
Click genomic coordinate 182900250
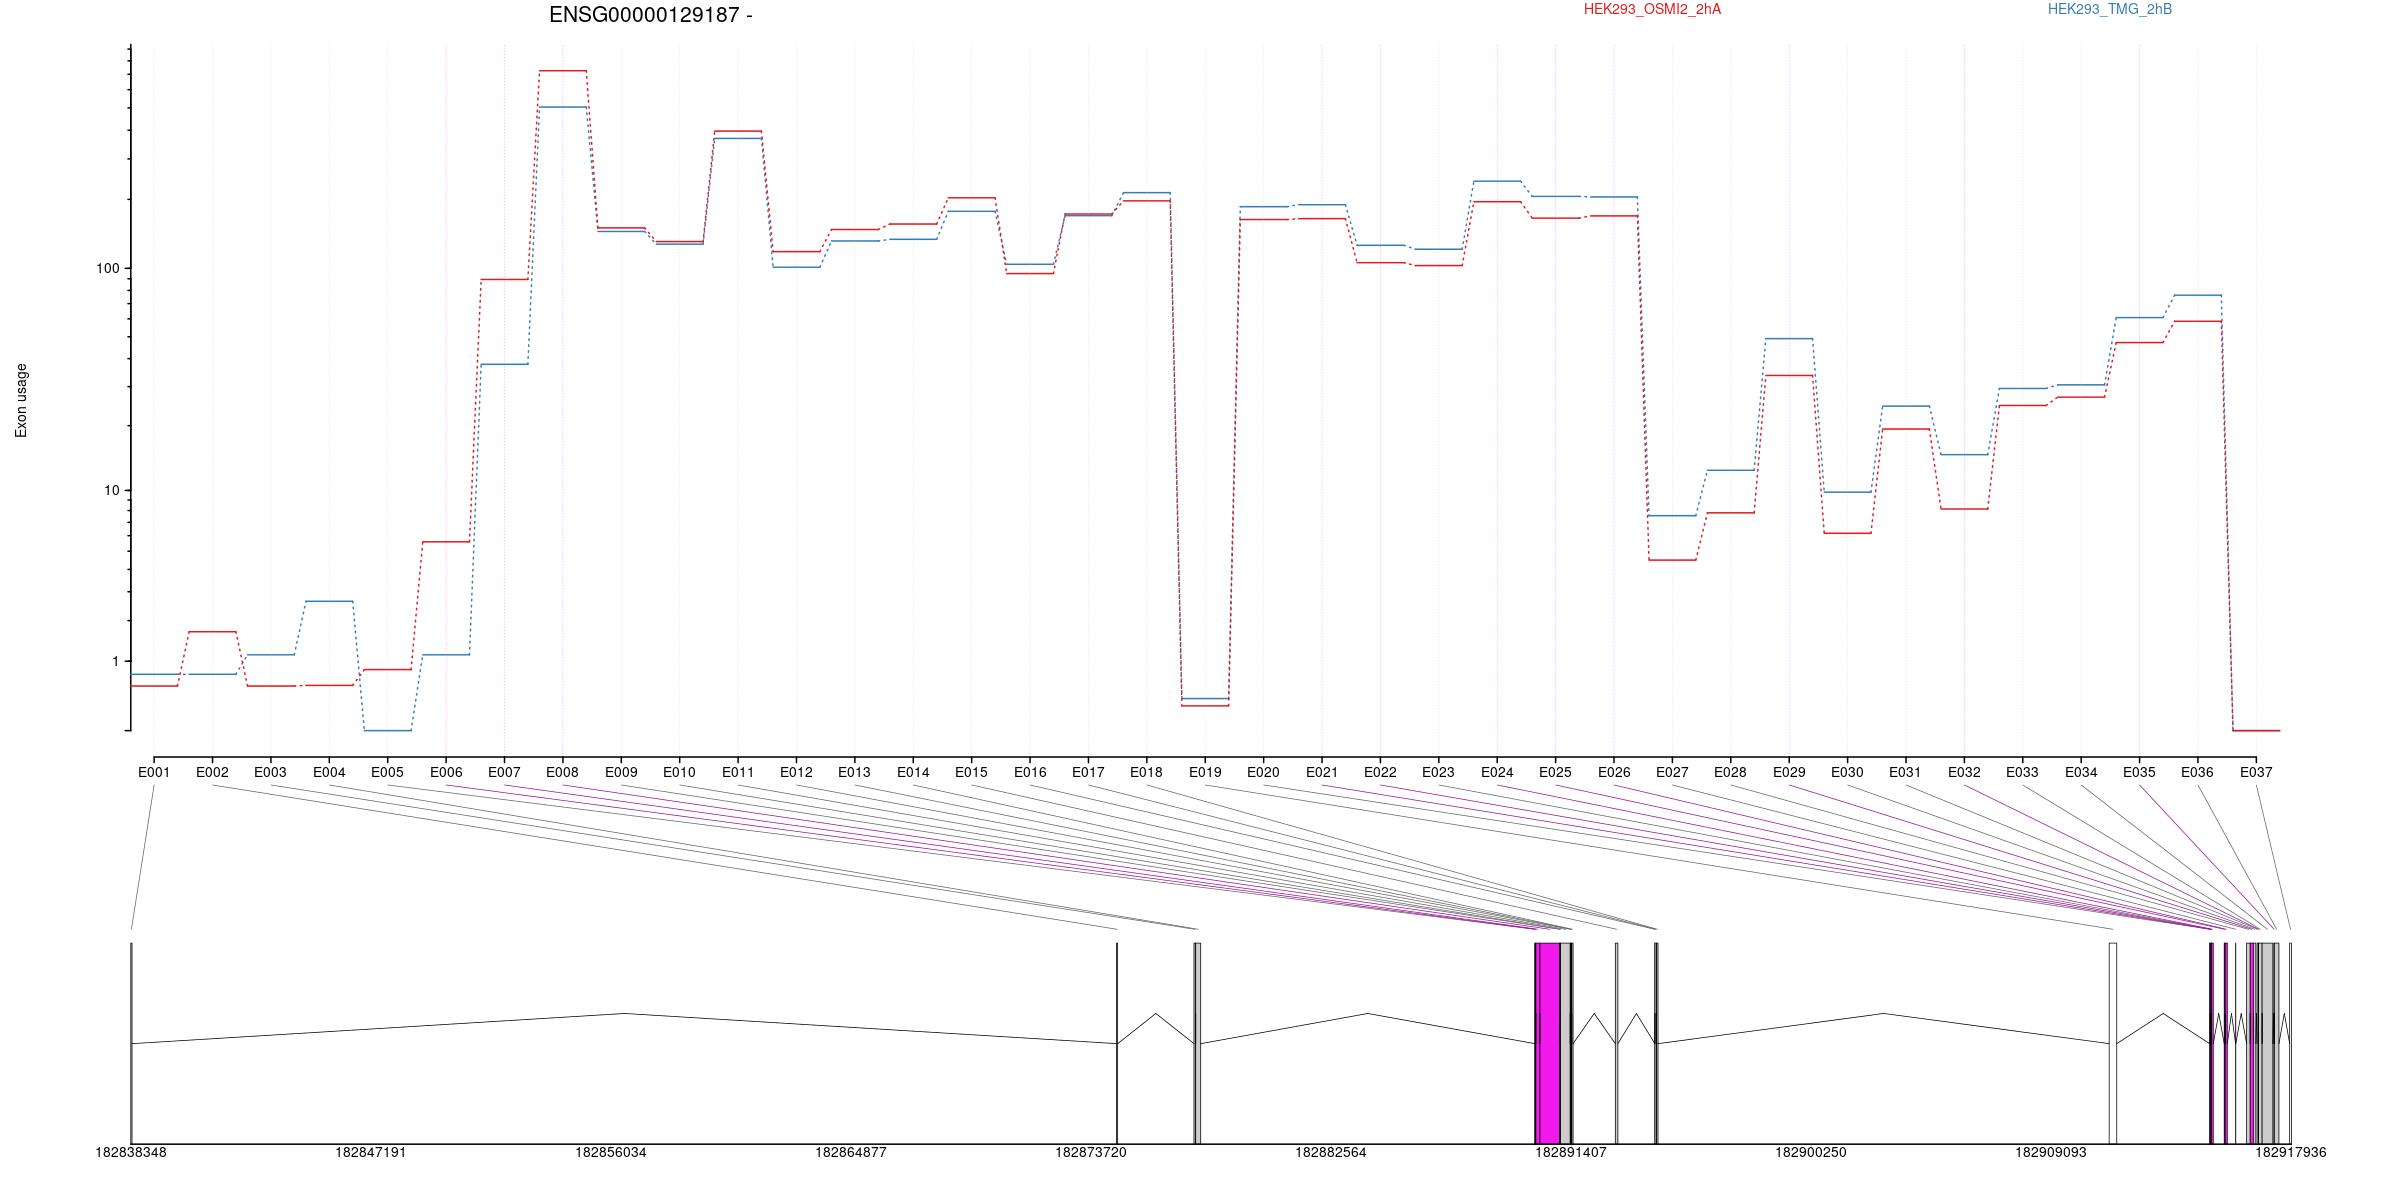(1811, 1153)
